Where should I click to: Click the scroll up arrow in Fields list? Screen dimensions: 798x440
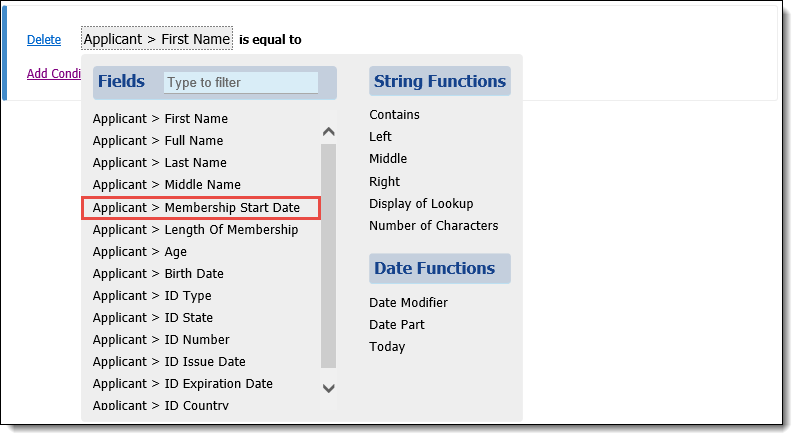[329, 132]
